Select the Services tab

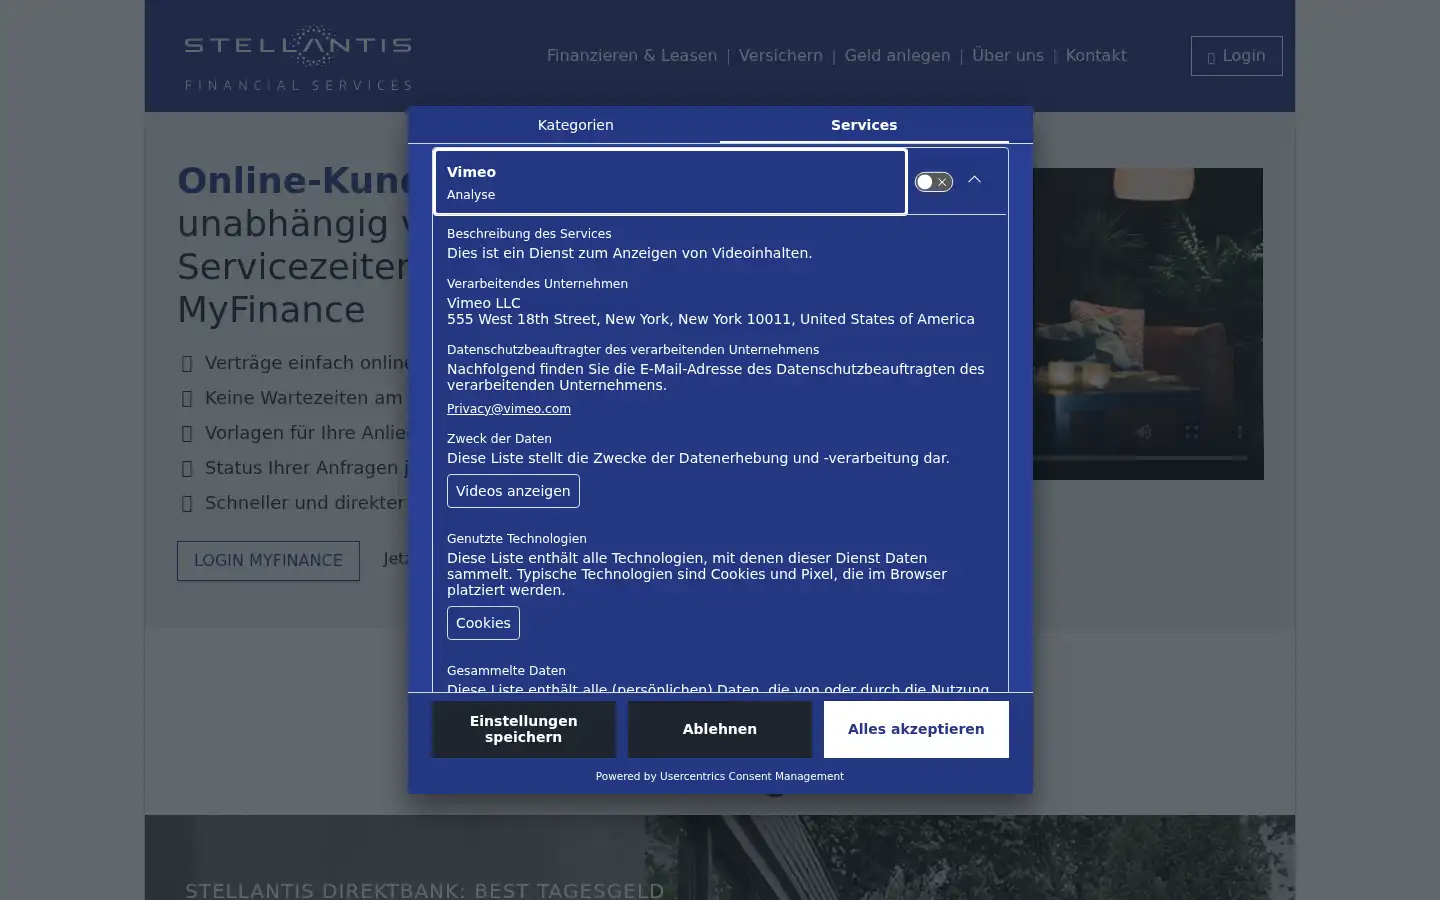(864, 125)
